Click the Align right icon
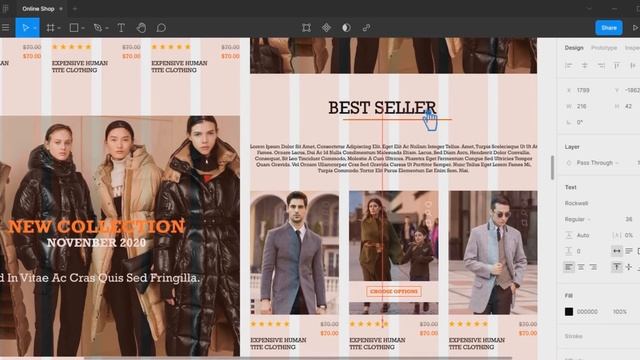Viewport: 640px width, 360px height. (x=601, y=65)
